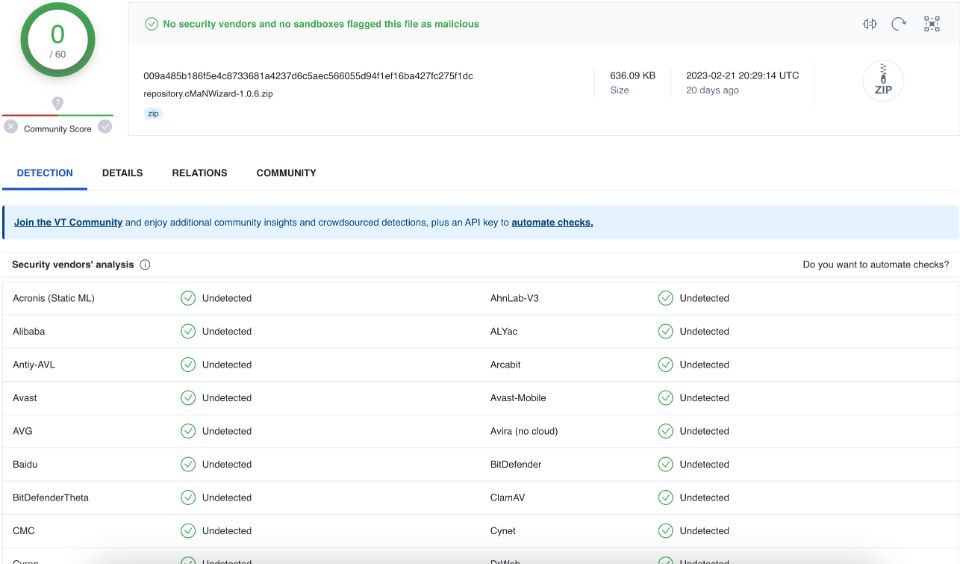Click Avast-Mobile undetected check icon
Screen dimensions: 960x564
click(666, 398)
